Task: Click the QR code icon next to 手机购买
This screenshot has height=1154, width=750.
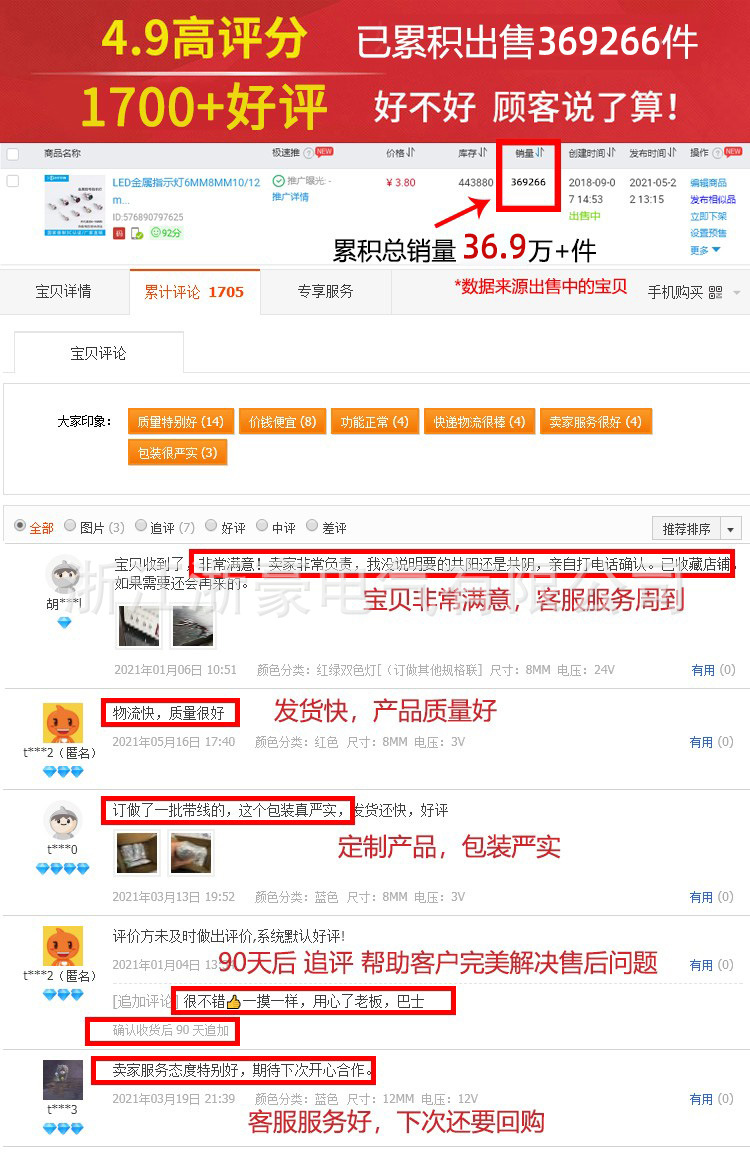Action: [x=715, y=292]
